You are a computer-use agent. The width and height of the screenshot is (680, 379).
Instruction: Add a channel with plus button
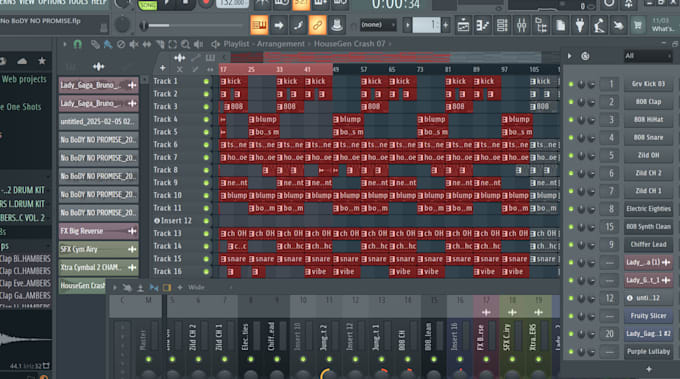[x=649, y=369]
